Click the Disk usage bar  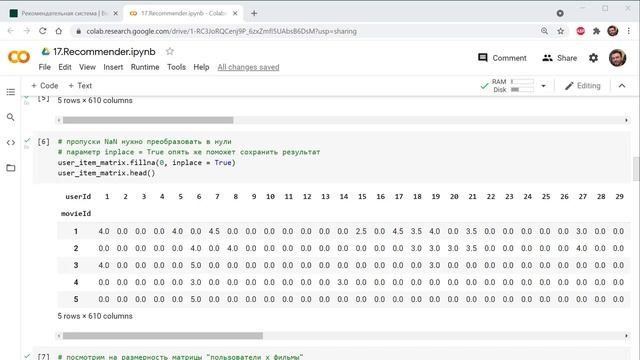pyautogui.click(x=522, y=90)
